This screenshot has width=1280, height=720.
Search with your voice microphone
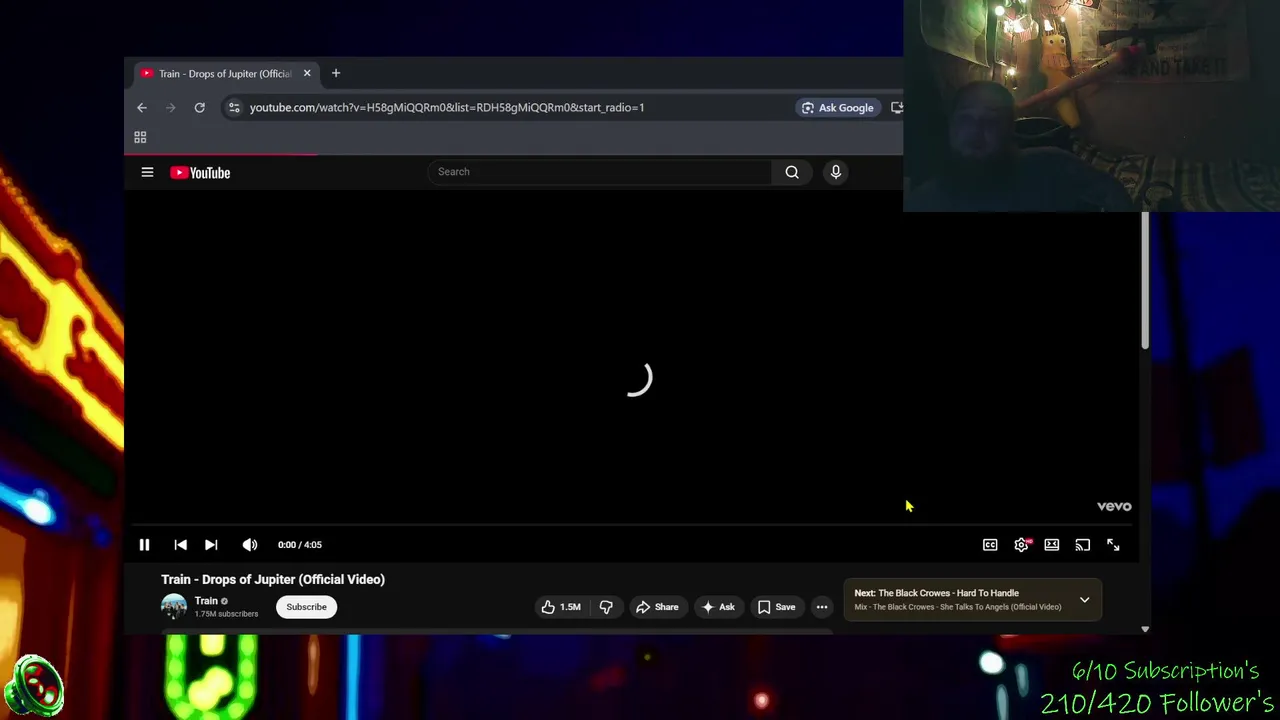point(836,172)
